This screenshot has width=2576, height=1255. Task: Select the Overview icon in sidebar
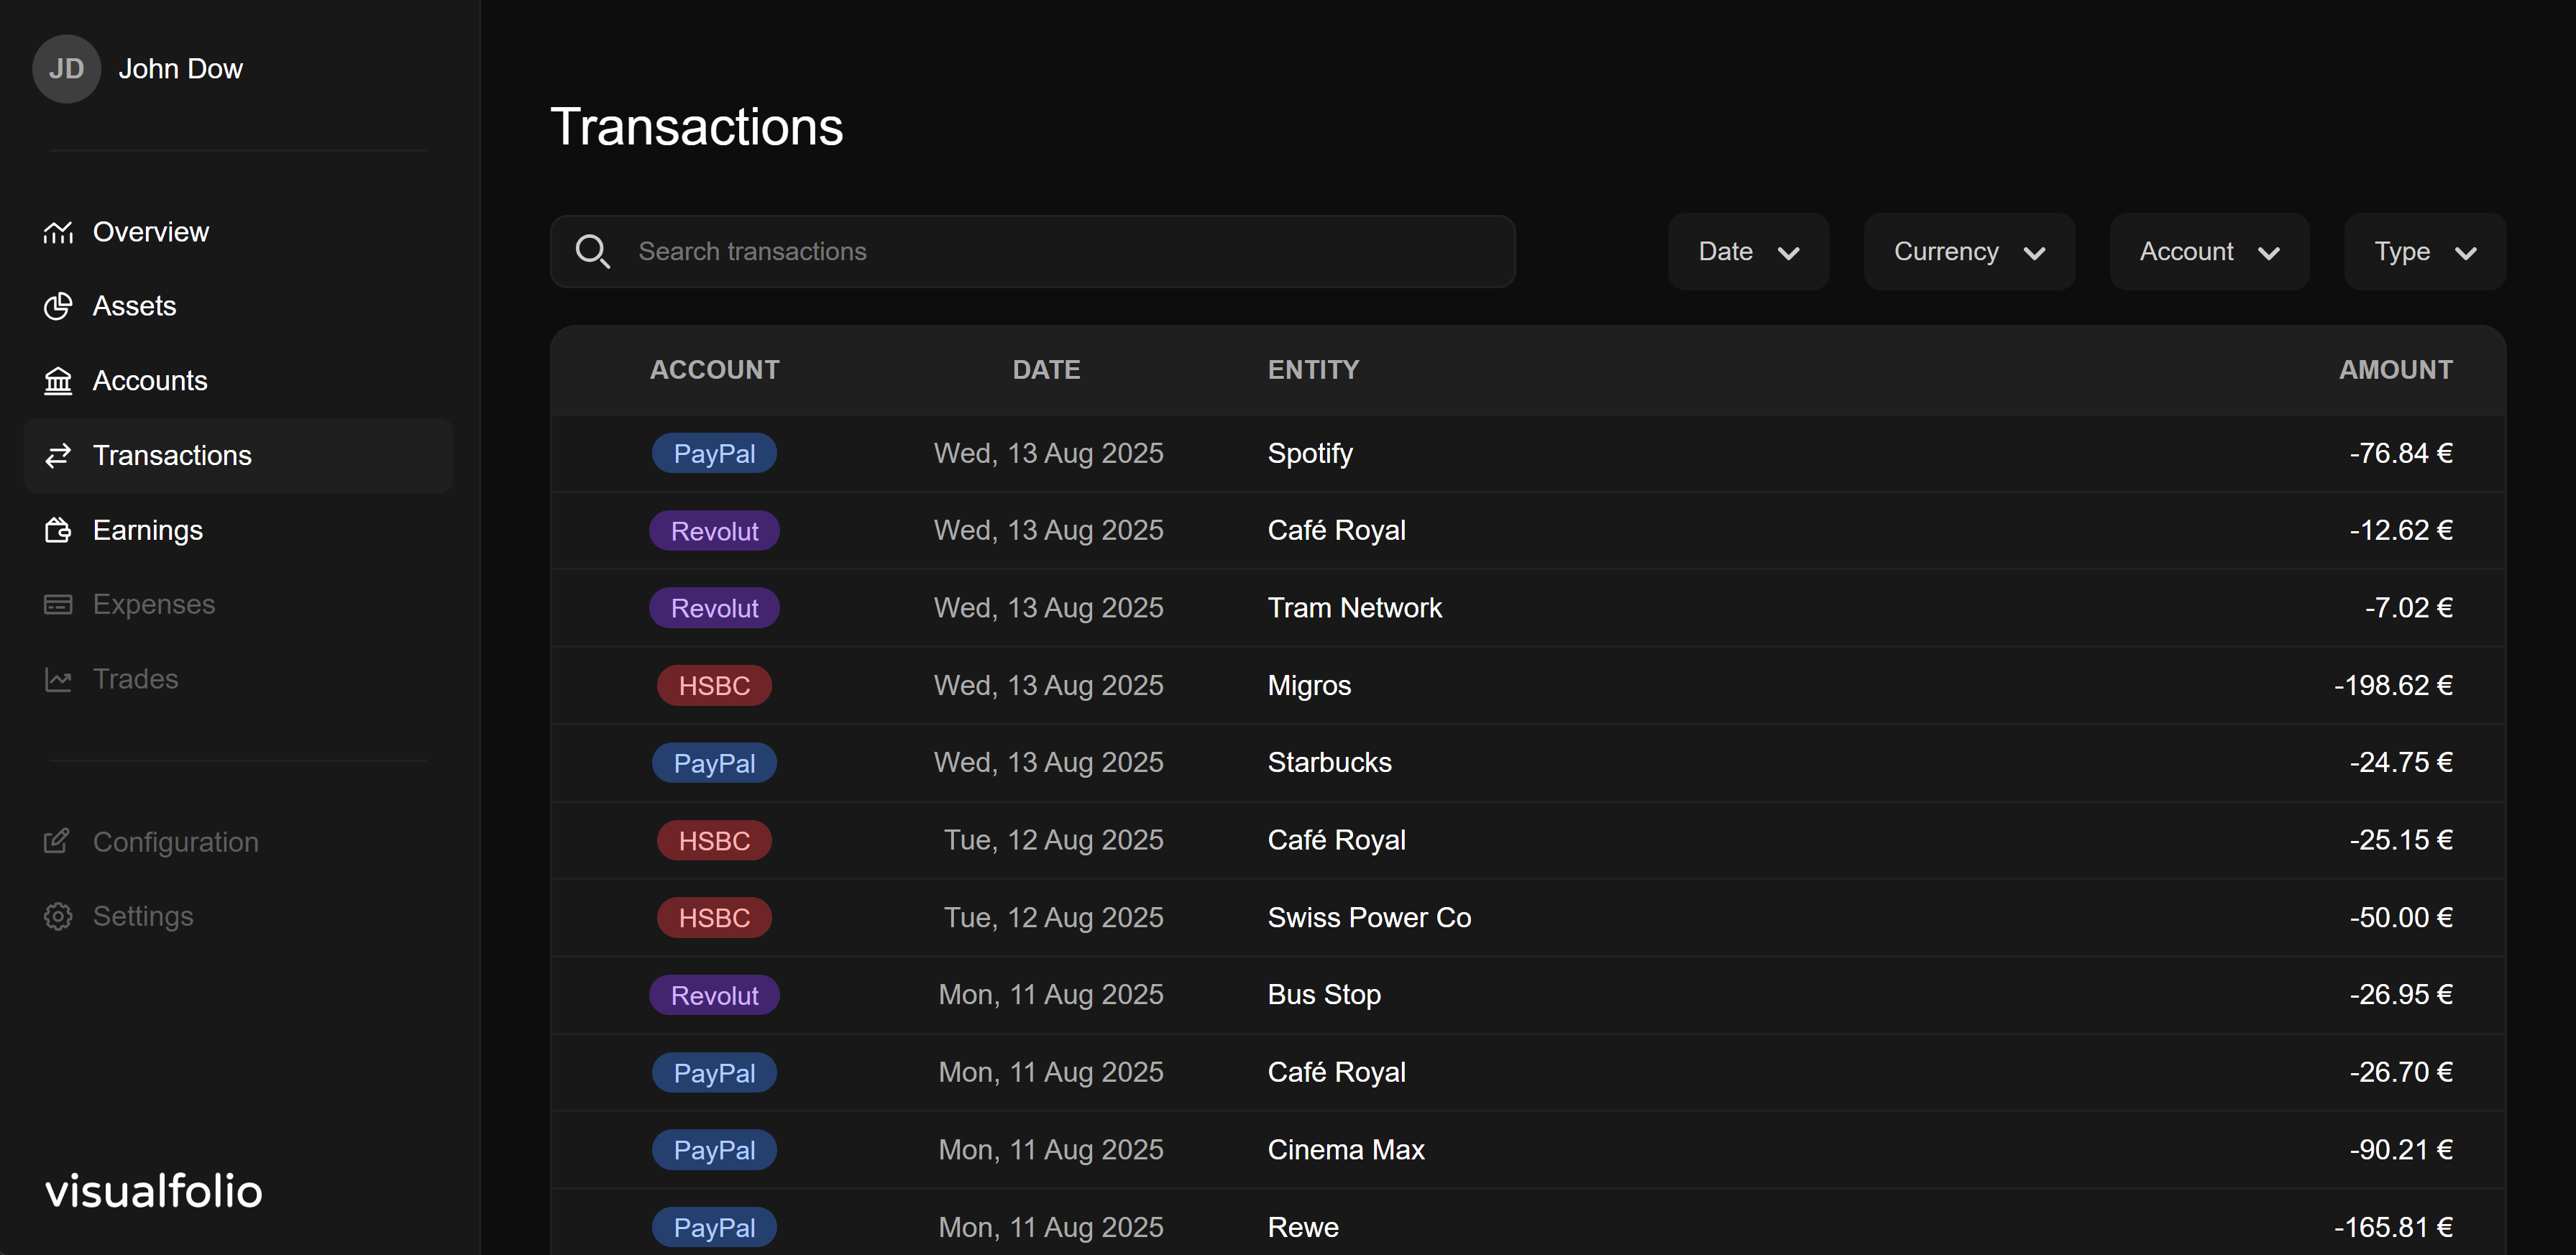point(58,231)
